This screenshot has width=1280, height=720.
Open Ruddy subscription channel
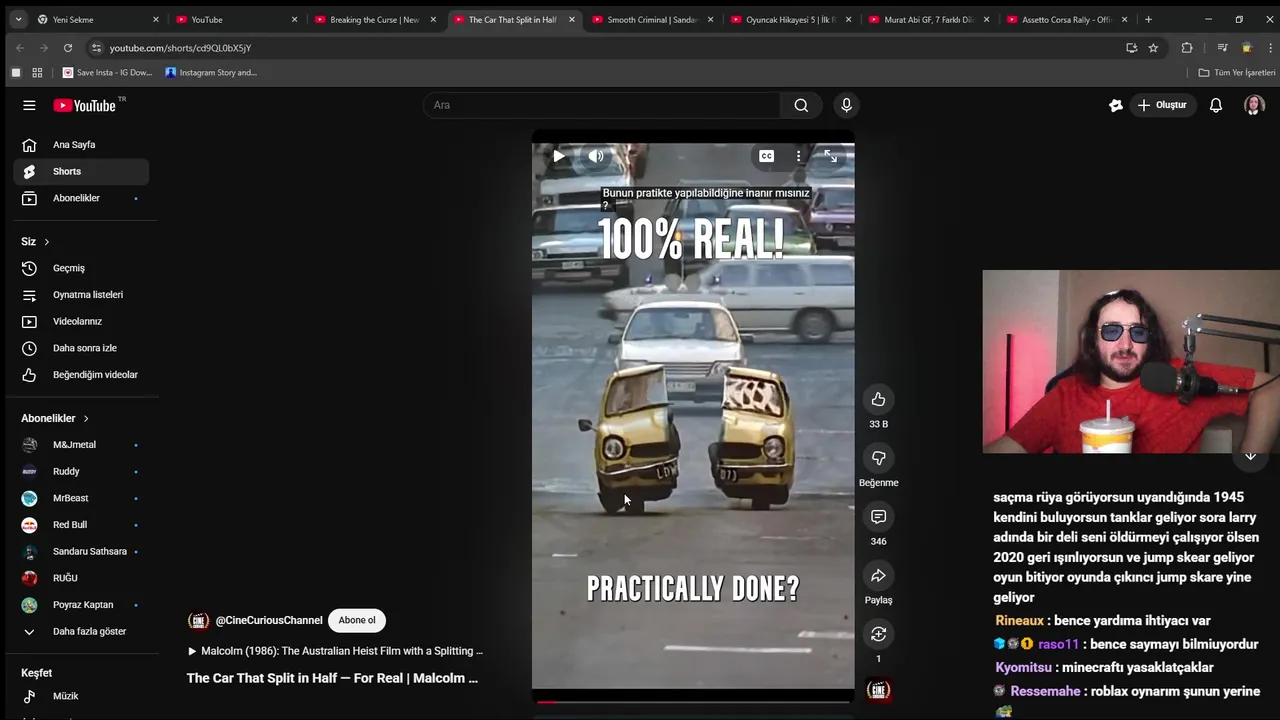(82, 472)
